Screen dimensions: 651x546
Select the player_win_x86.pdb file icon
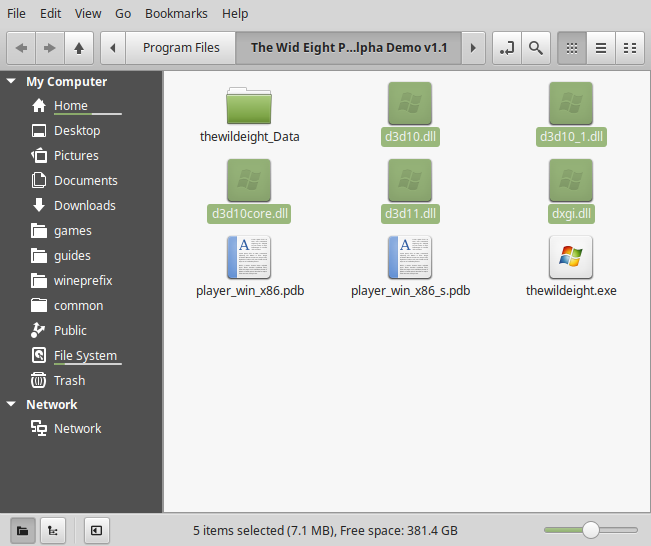coord(249,257)
